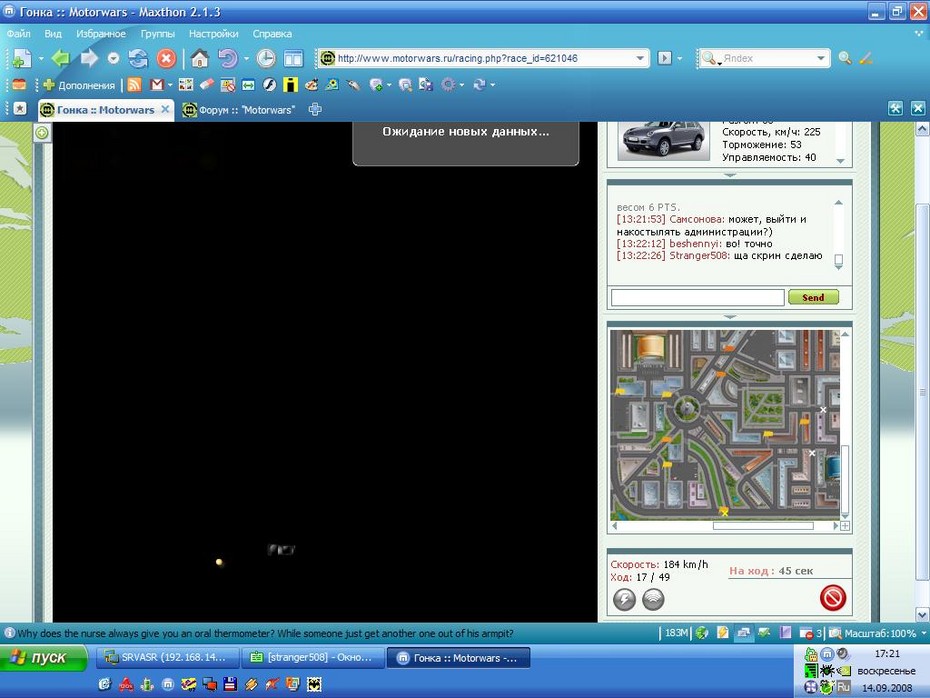Open the Справка menu

(x=272, y=34)
